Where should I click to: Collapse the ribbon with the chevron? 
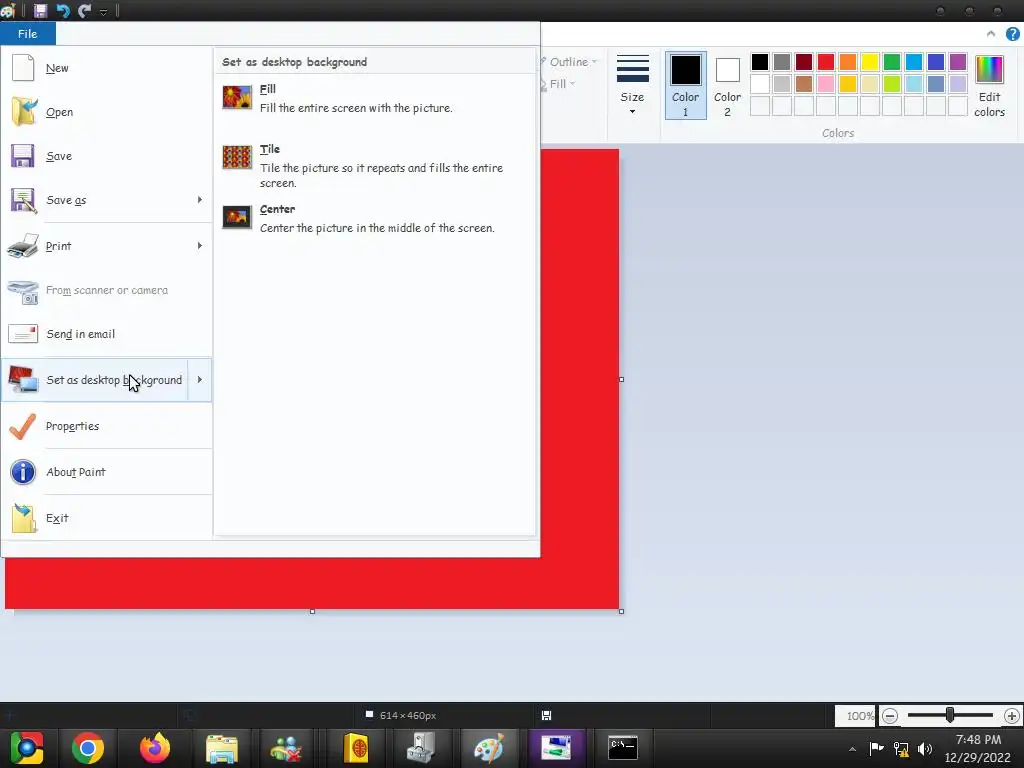[x=991, y=34]
